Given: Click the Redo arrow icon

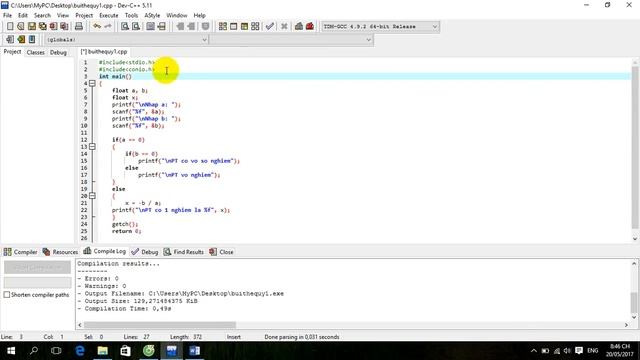Looking at the screenshot, I should point(108,27).
